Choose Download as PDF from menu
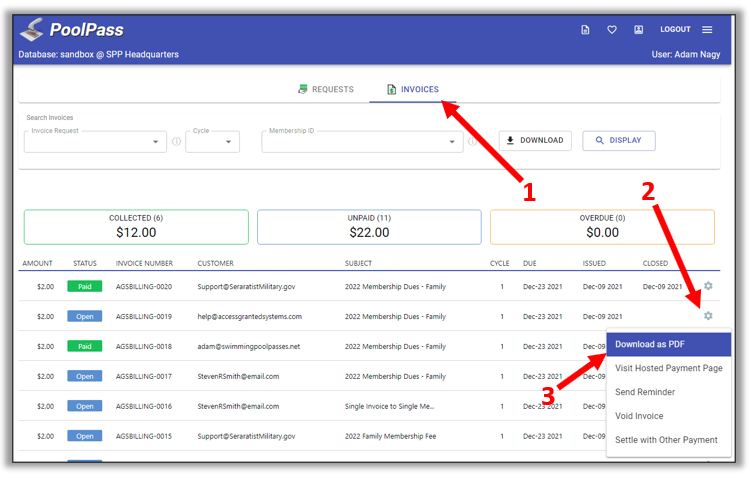This screenshot has width=751, height=478. 669,344
